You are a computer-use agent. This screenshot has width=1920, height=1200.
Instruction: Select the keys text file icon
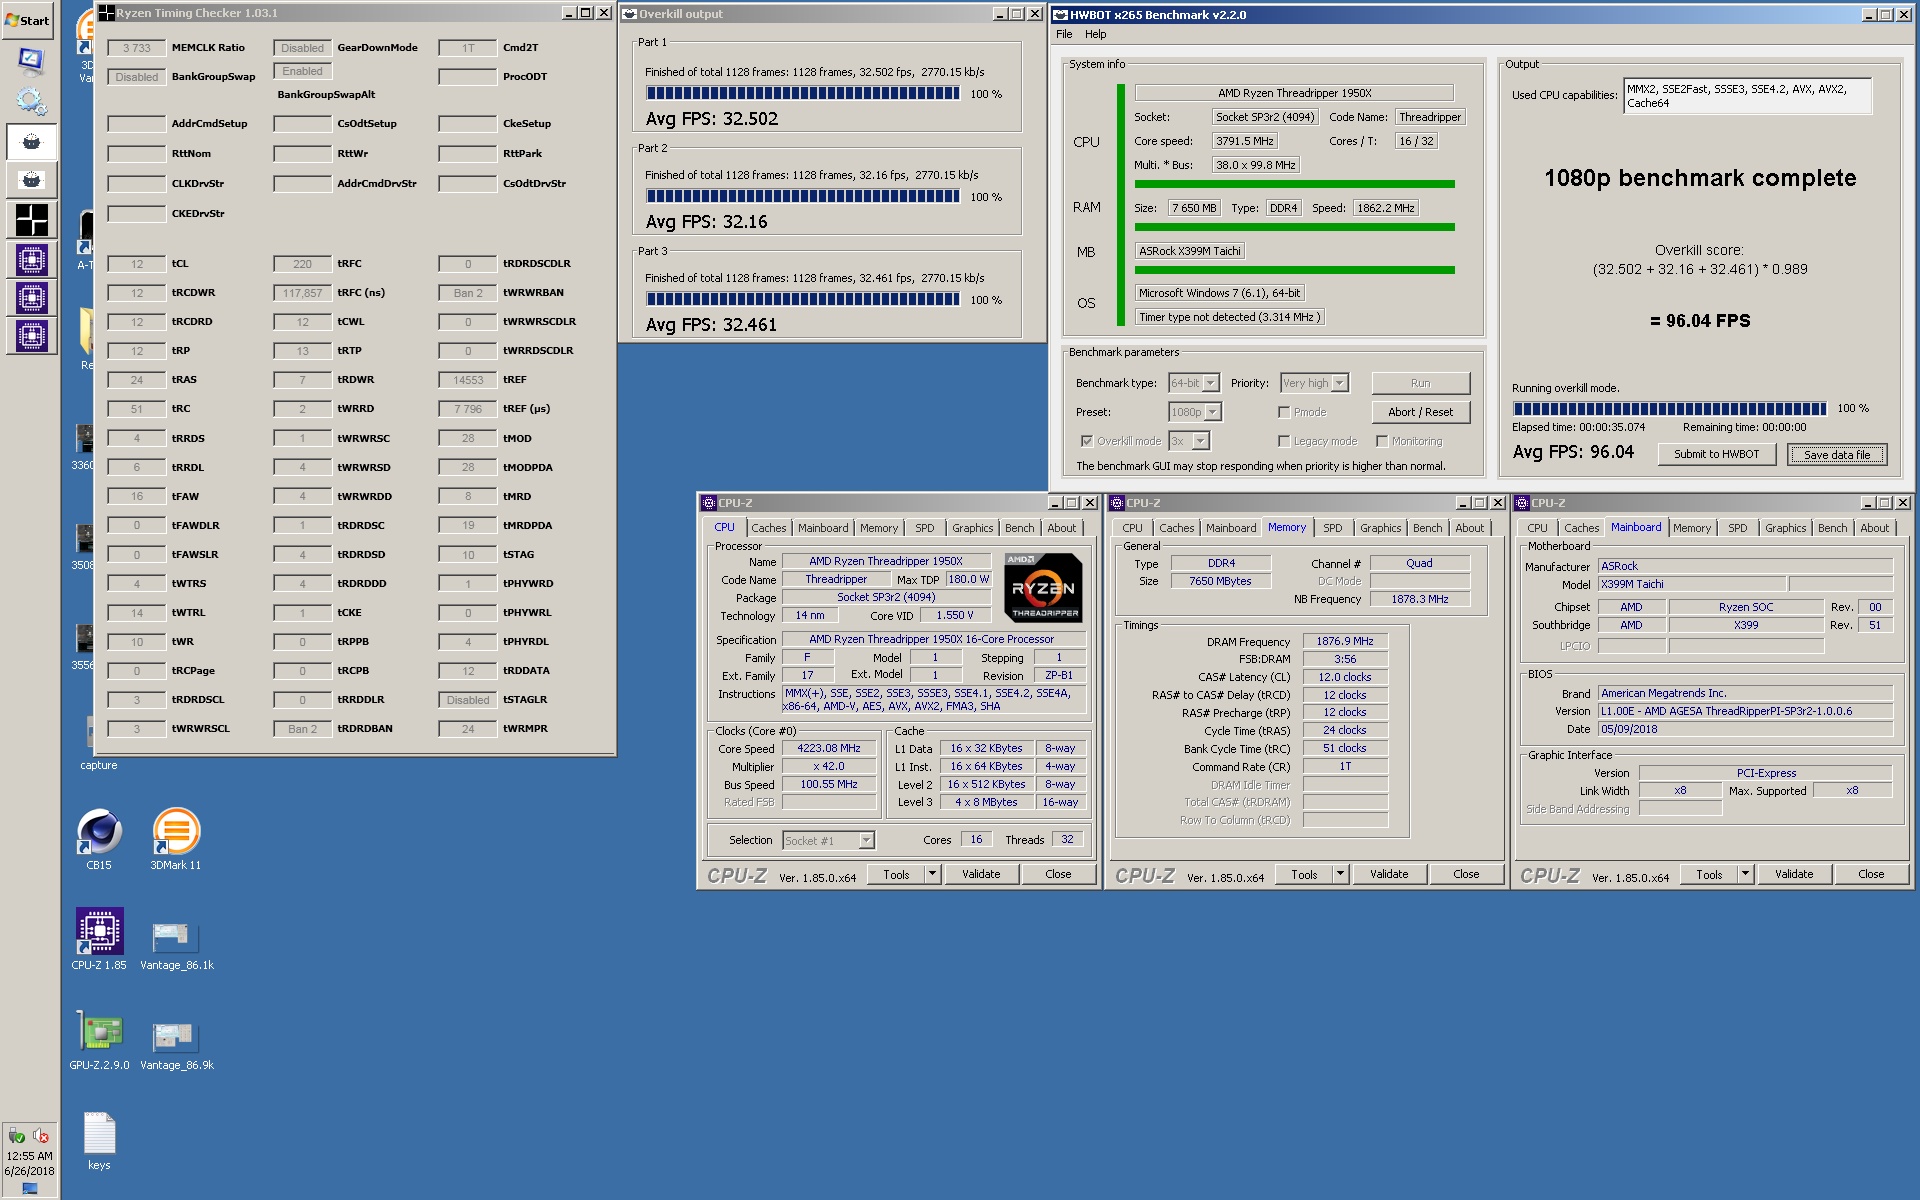pyautogui.click(x=99, y=1141)
